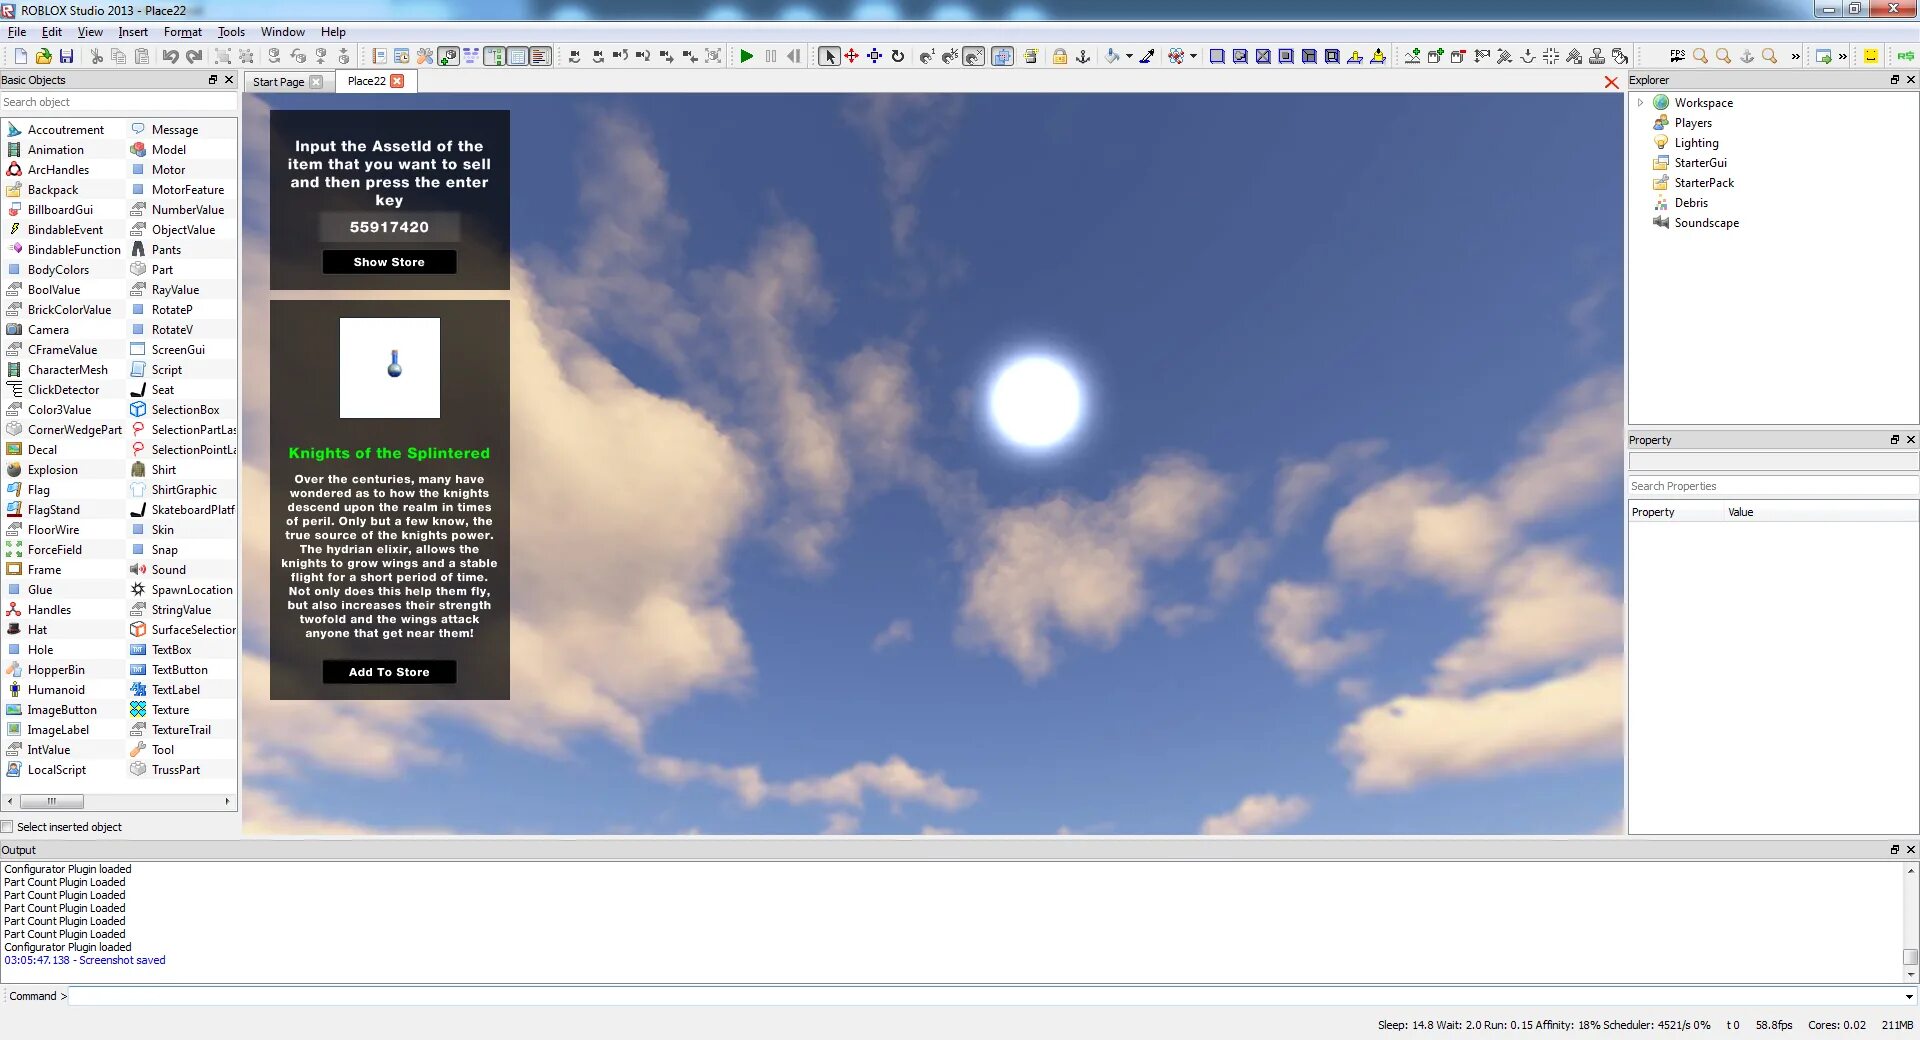This screenshot has height=1040, width=1920.
Task: Click the Cut scissors icon
Action: pos(96,57)
